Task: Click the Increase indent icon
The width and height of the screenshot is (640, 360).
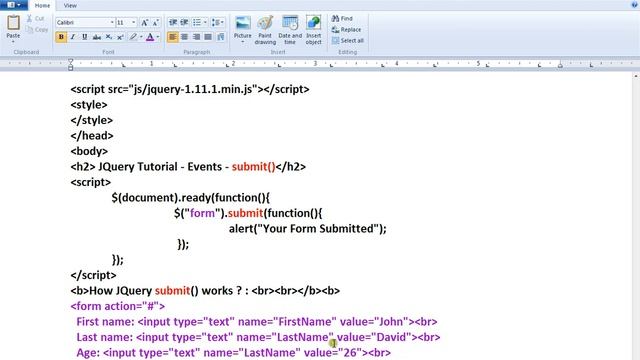Action: point(184,22)
